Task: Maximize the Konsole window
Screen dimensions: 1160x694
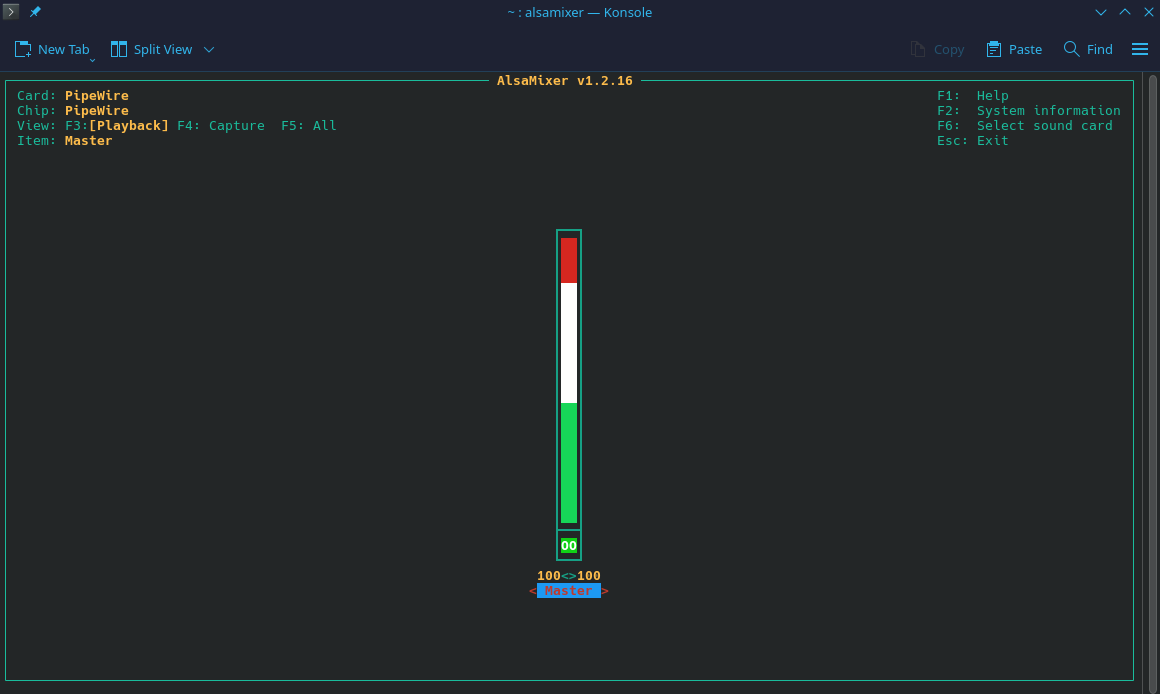Action: coord(1124,12)
